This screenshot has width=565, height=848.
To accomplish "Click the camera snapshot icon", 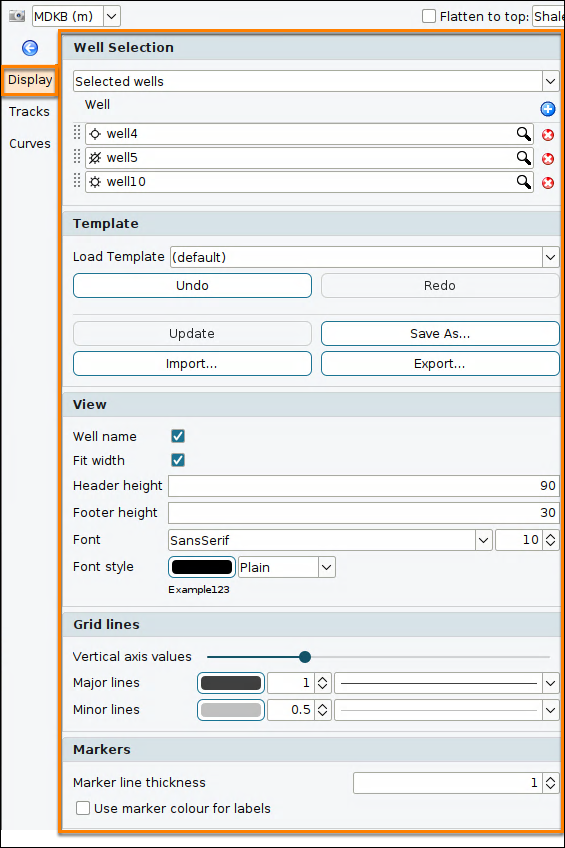I will tap(17, 16).
